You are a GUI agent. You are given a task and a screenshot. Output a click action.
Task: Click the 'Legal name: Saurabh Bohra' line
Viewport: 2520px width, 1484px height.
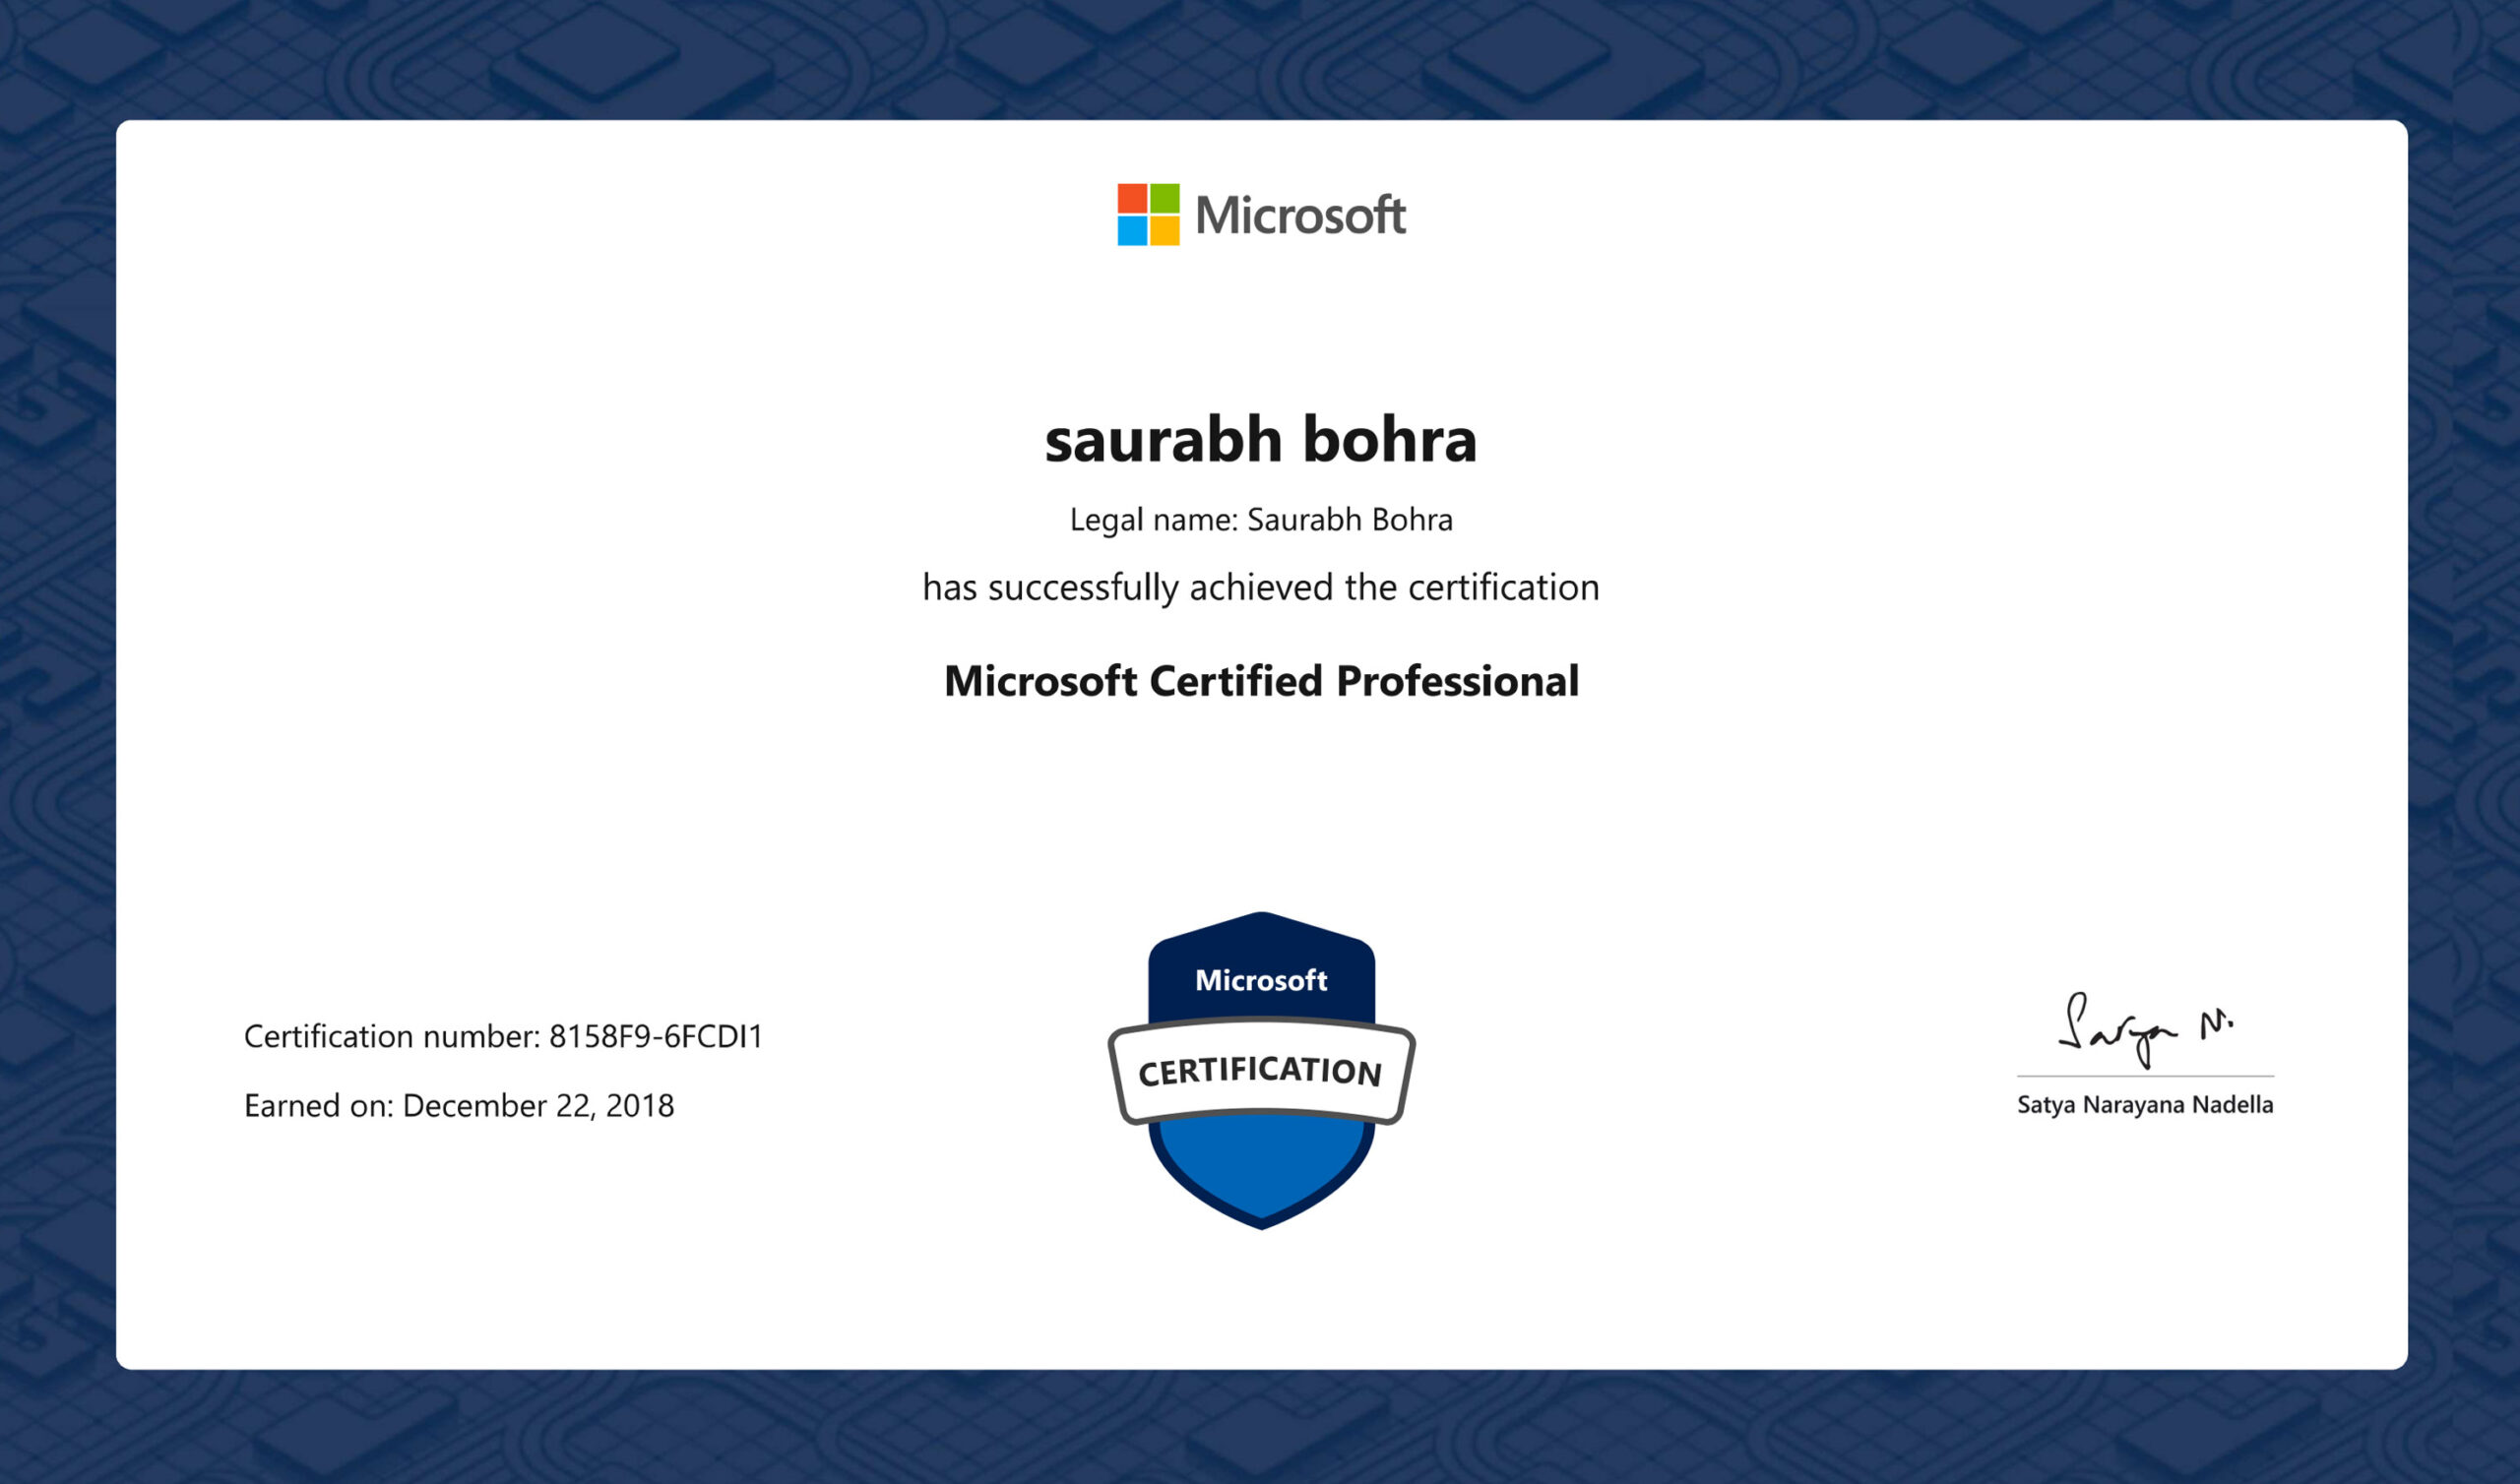1261,520
